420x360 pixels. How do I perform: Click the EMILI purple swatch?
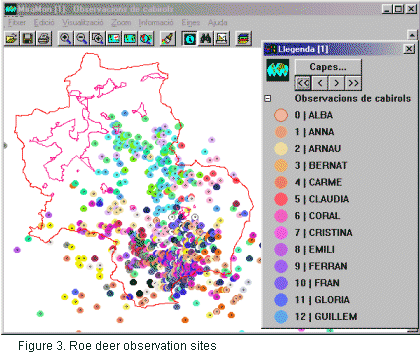point(281,250)
